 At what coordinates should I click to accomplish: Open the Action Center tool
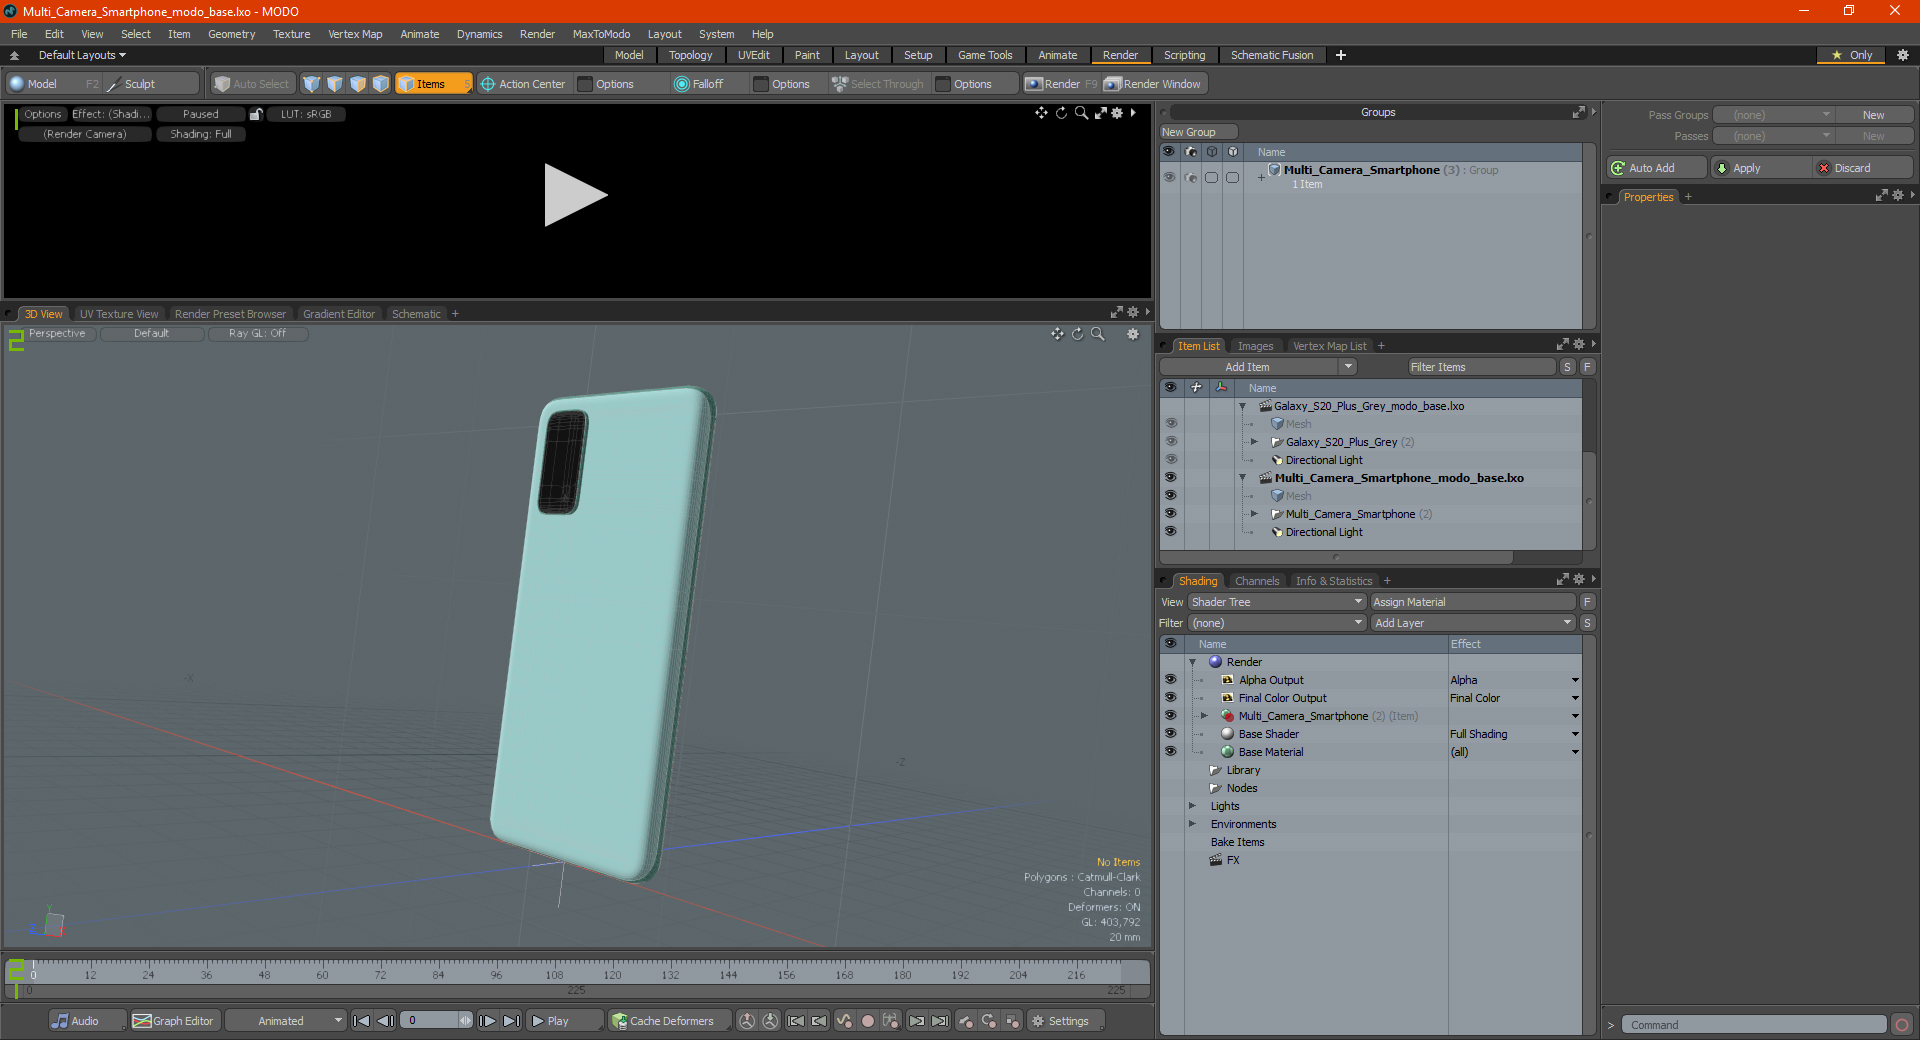tap(523, 84)
